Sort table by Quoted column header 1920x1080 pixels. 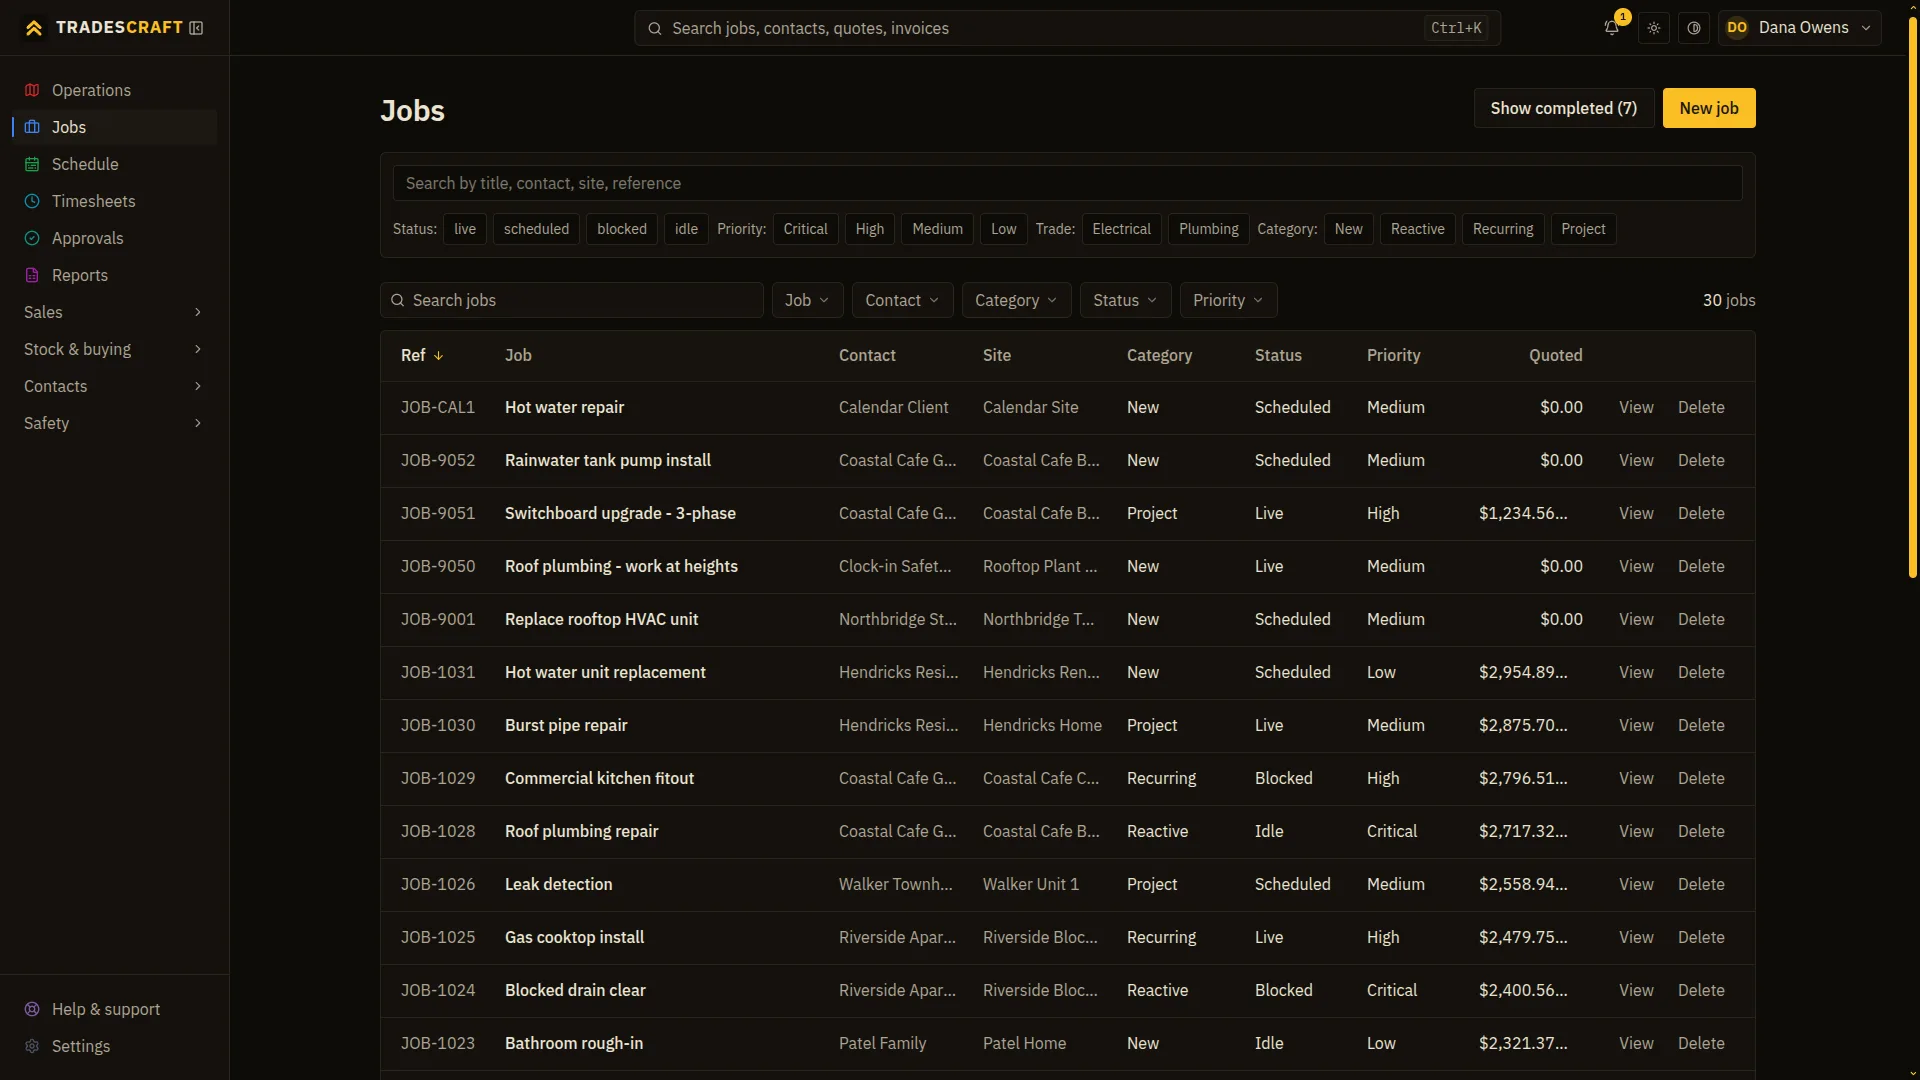(1555, 355)
